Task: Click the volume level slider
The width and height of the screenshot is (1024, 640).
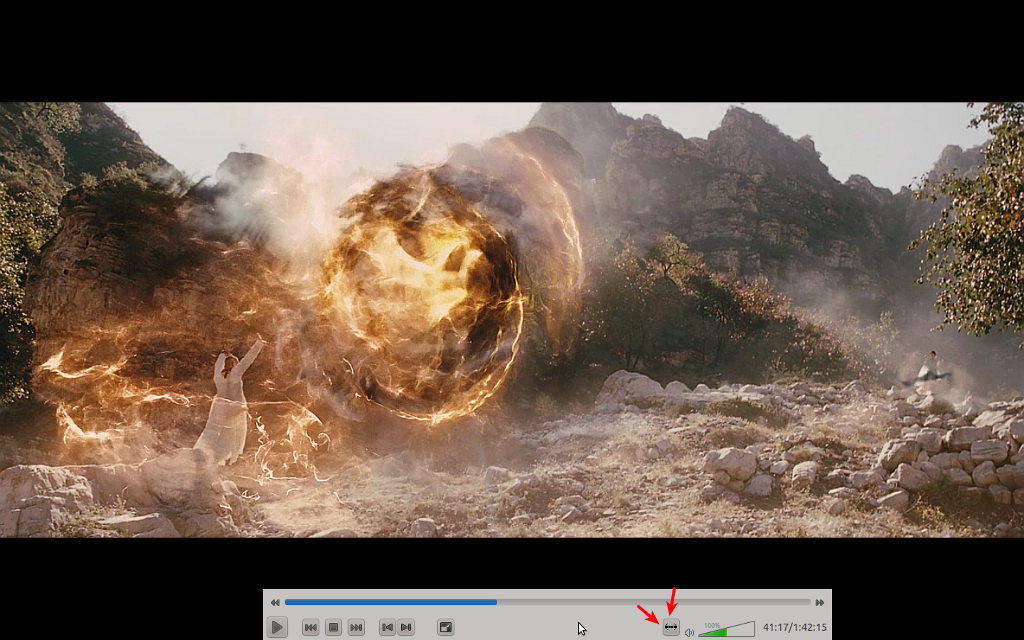Action: point(726,629)
